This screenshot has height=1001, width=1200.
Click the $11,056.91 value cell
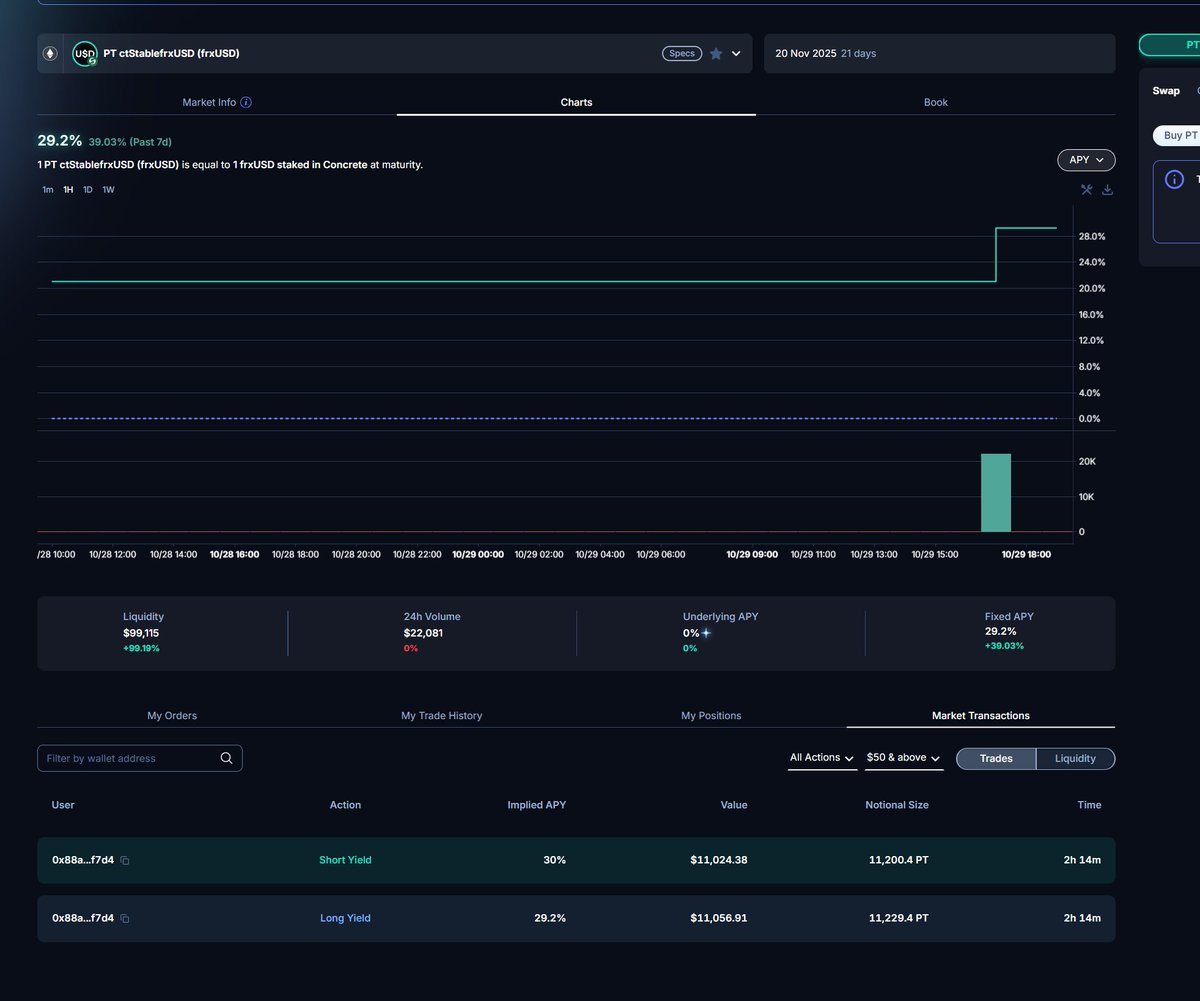pos(719,918)
